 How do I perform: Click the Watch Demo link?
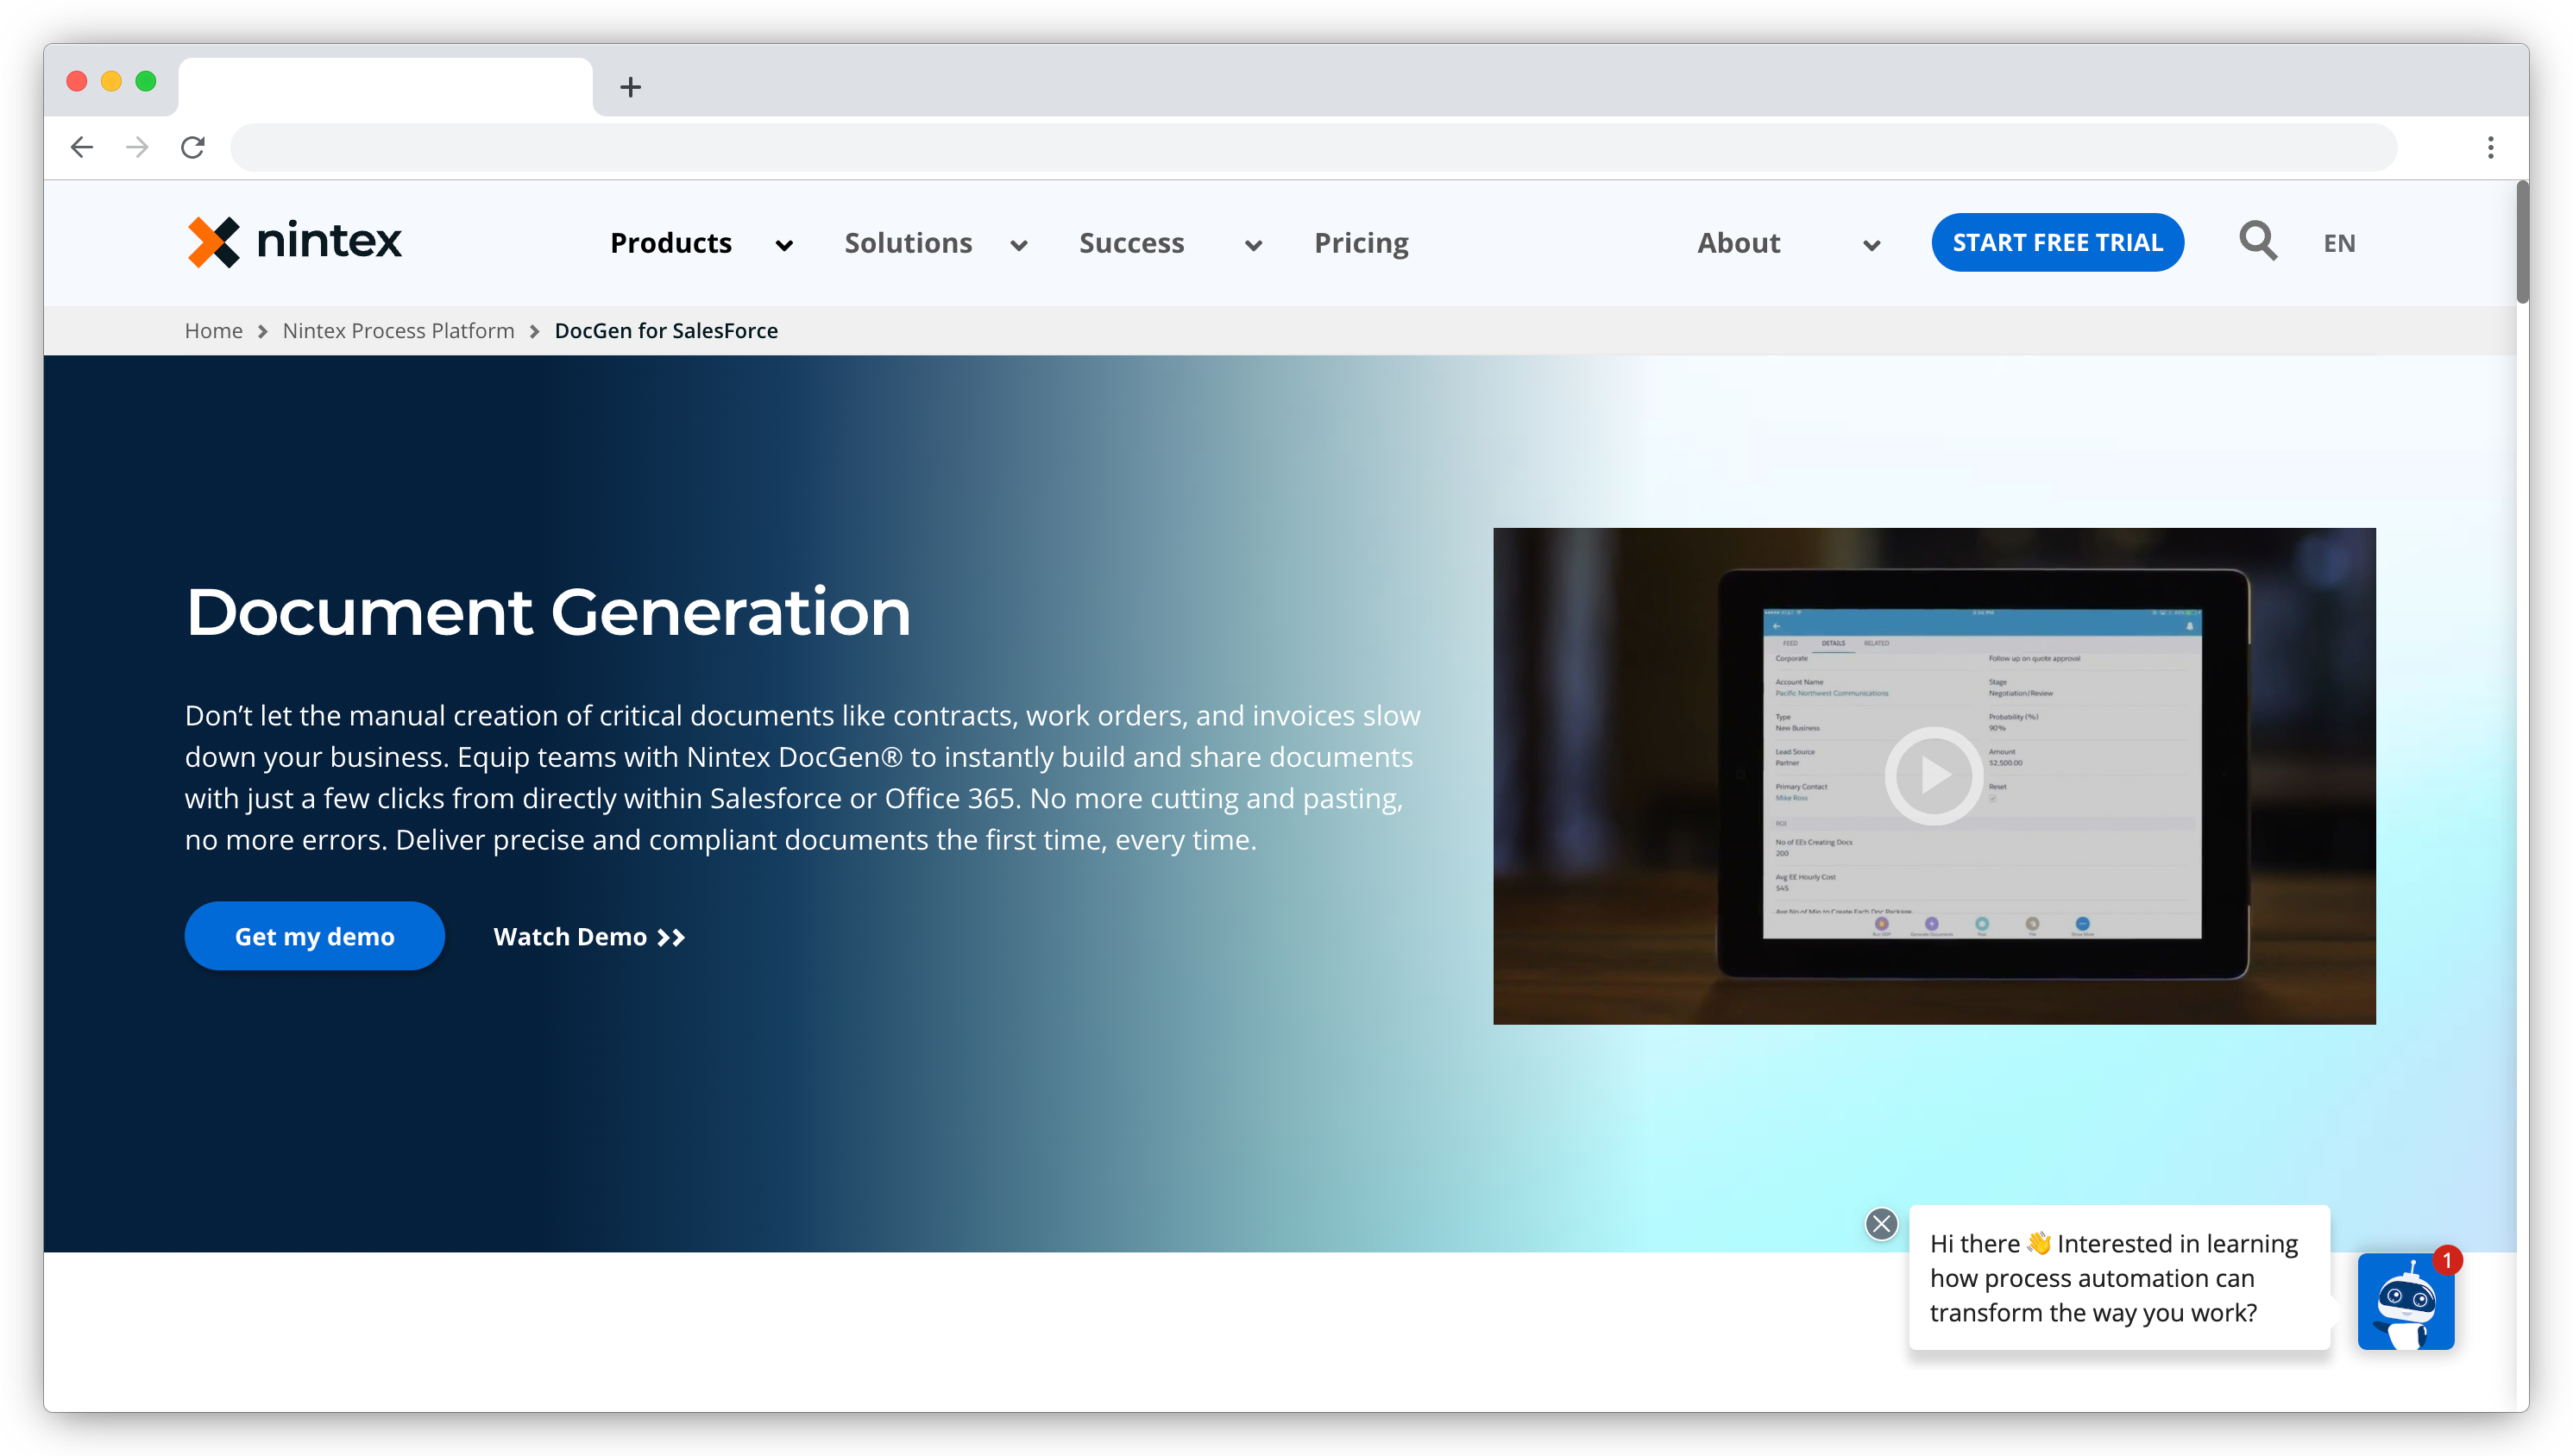point(589,937)
